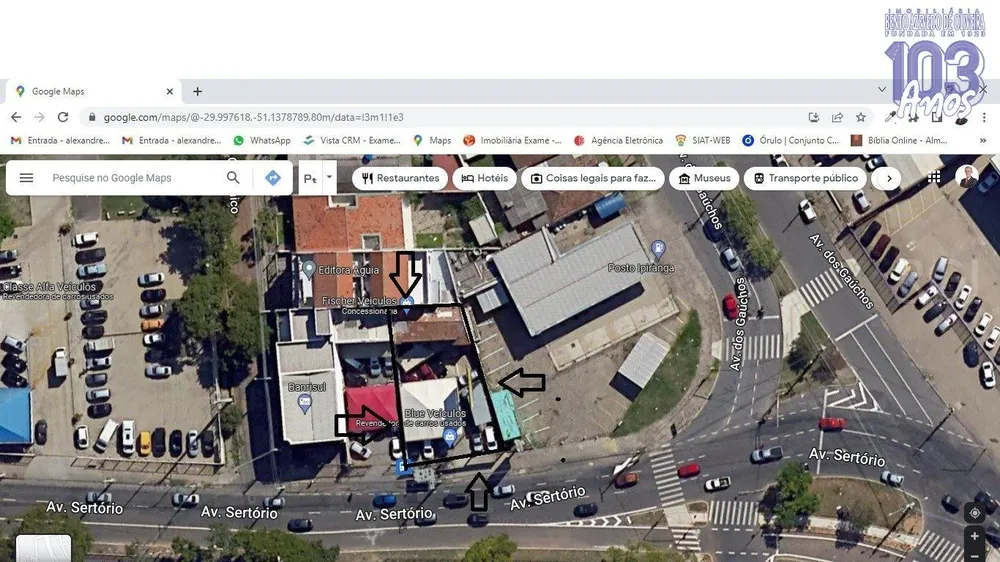Open the map layers thumbnail
The height and width of the screenshot is (562, 1000).
click(43, 549)
